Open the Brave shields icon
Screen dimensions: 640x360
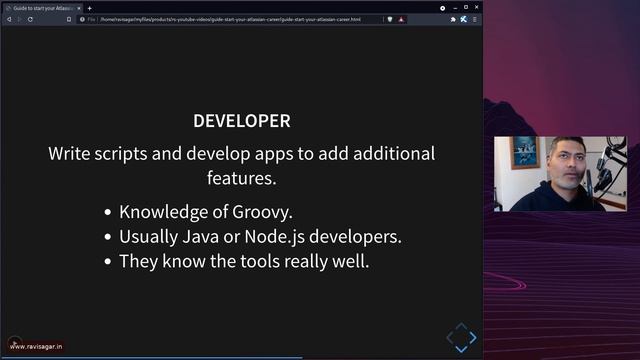click(x=390, y=19)
